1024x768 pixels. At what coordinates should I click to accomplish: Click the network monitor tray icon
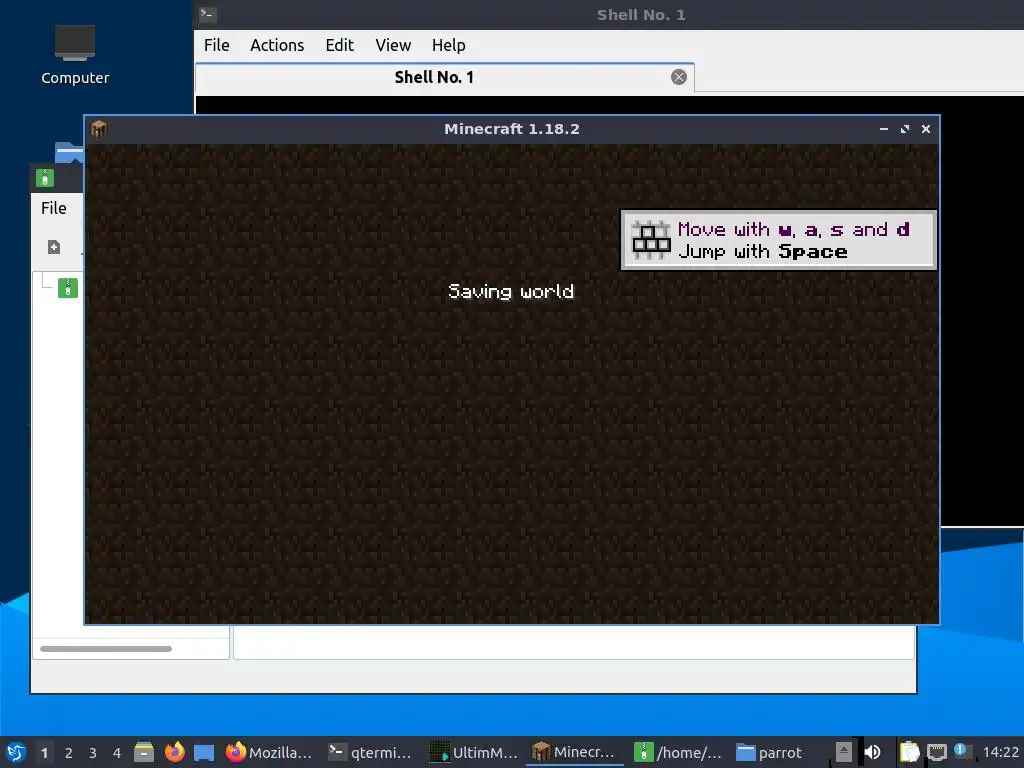936,752
